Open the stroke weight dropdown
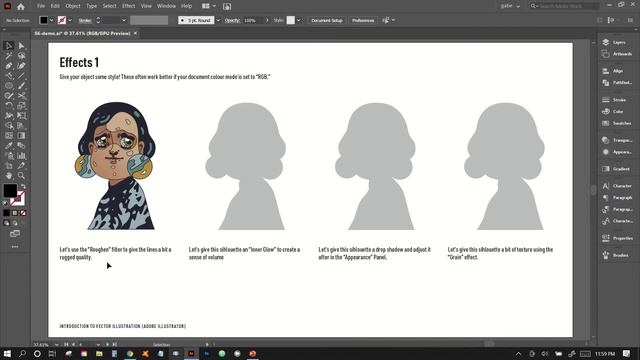The height and width of the screenshot is (360, 640). tap(124, 20)
